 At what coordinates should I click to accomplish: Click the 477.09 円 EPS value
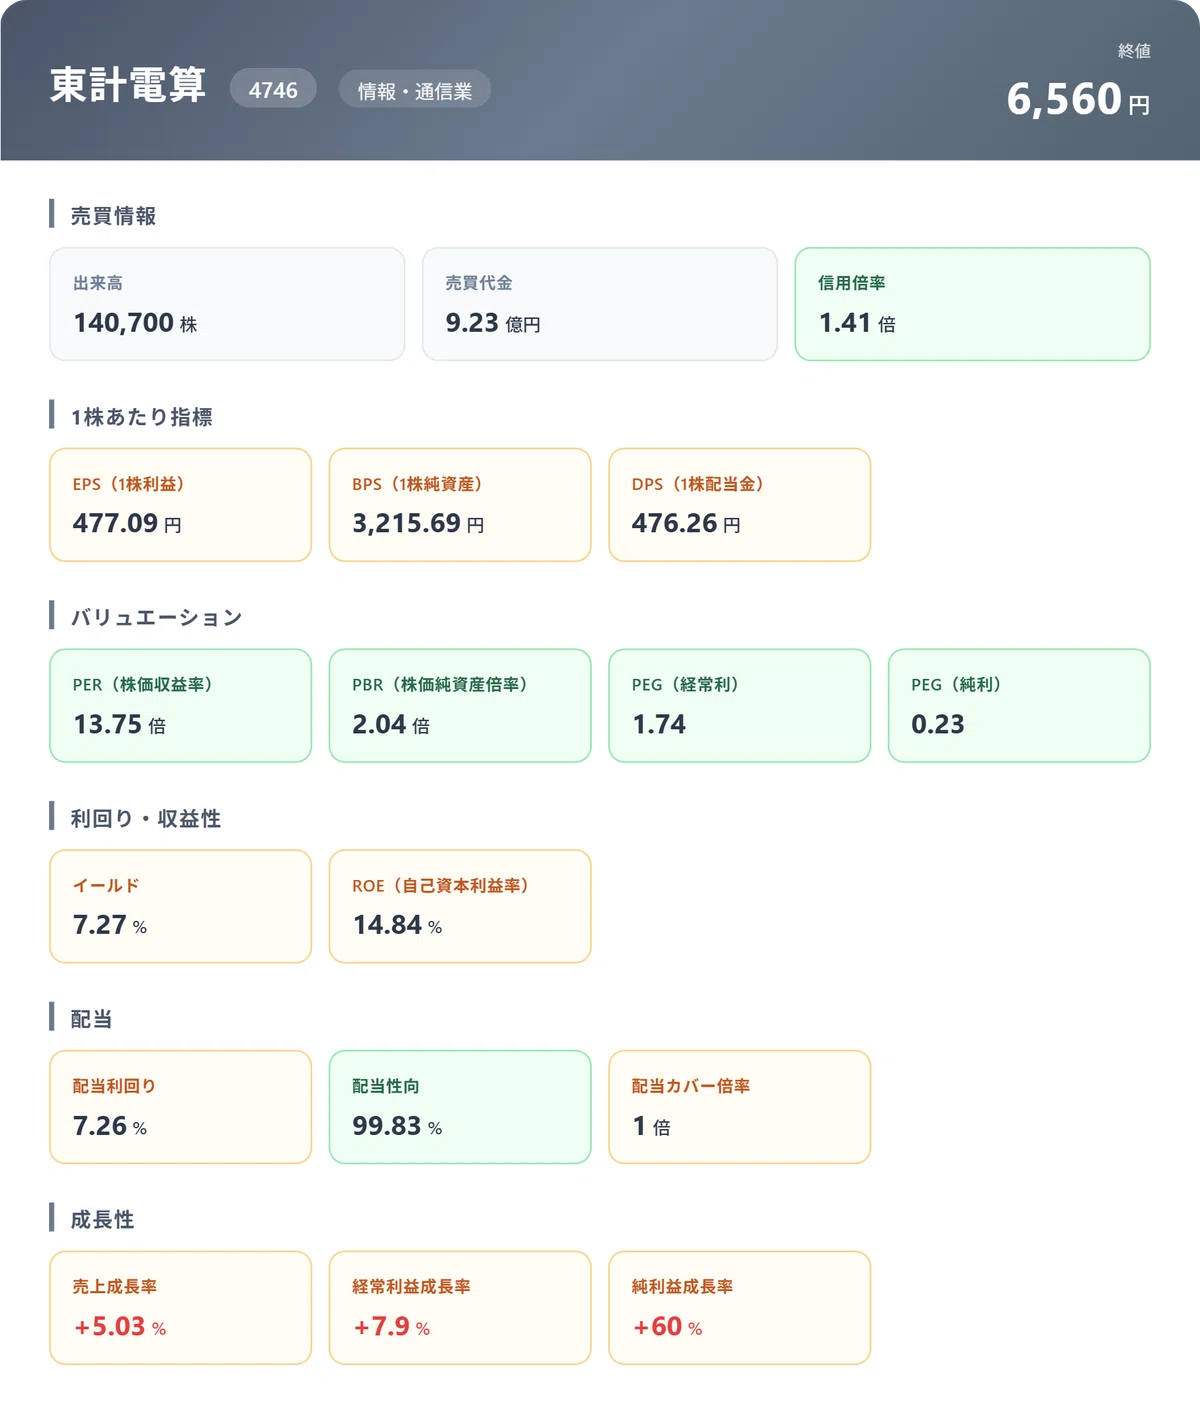coord(127,523)
